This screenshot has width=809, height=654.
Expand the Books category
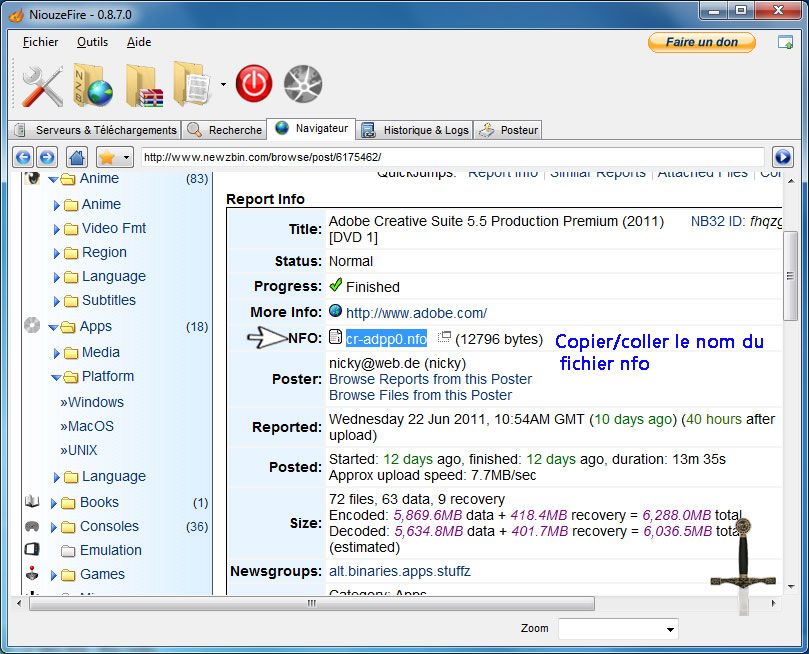point(53,503)
